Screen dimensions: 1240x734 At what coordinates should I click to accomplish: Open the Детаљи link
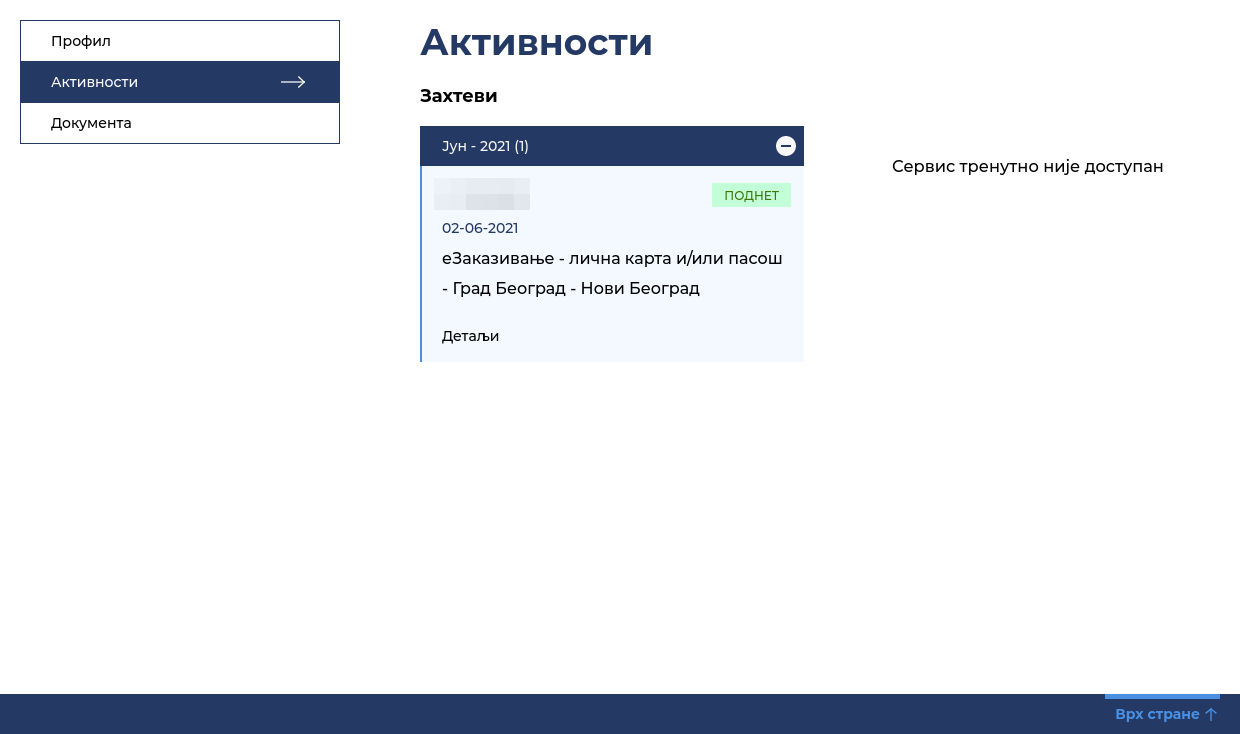(470, 336)
